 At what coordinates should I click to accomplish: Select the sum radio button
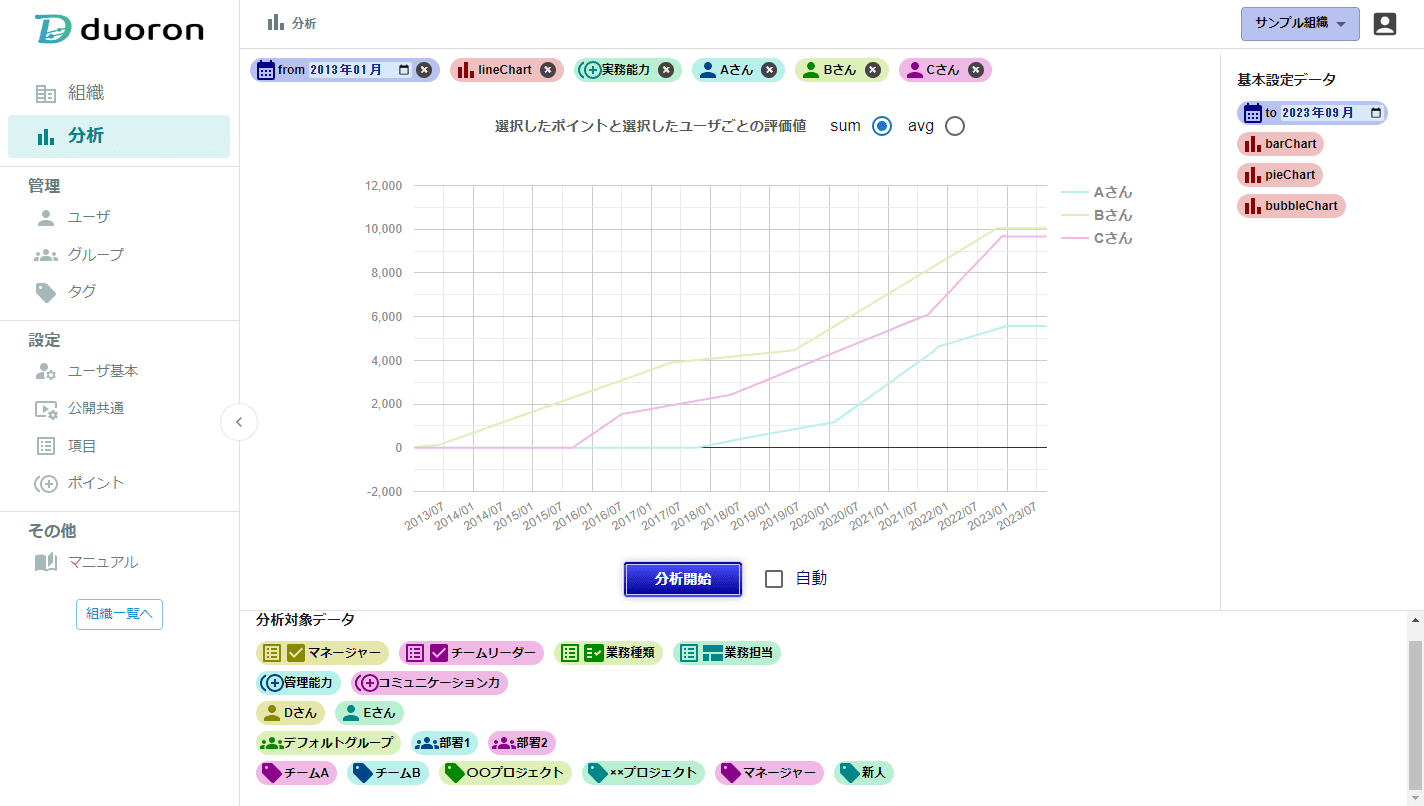882,126
